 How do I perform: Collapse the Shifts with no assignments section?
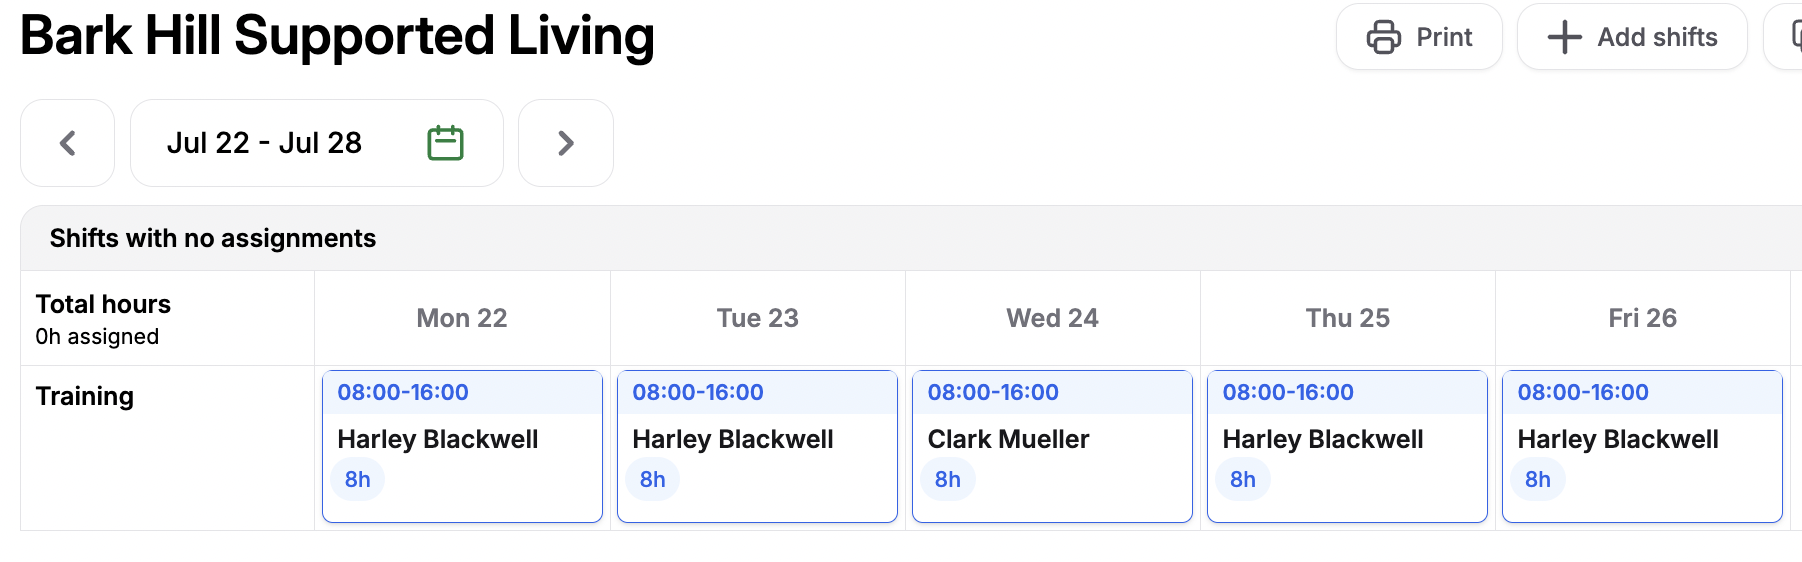tap(213, 238)
